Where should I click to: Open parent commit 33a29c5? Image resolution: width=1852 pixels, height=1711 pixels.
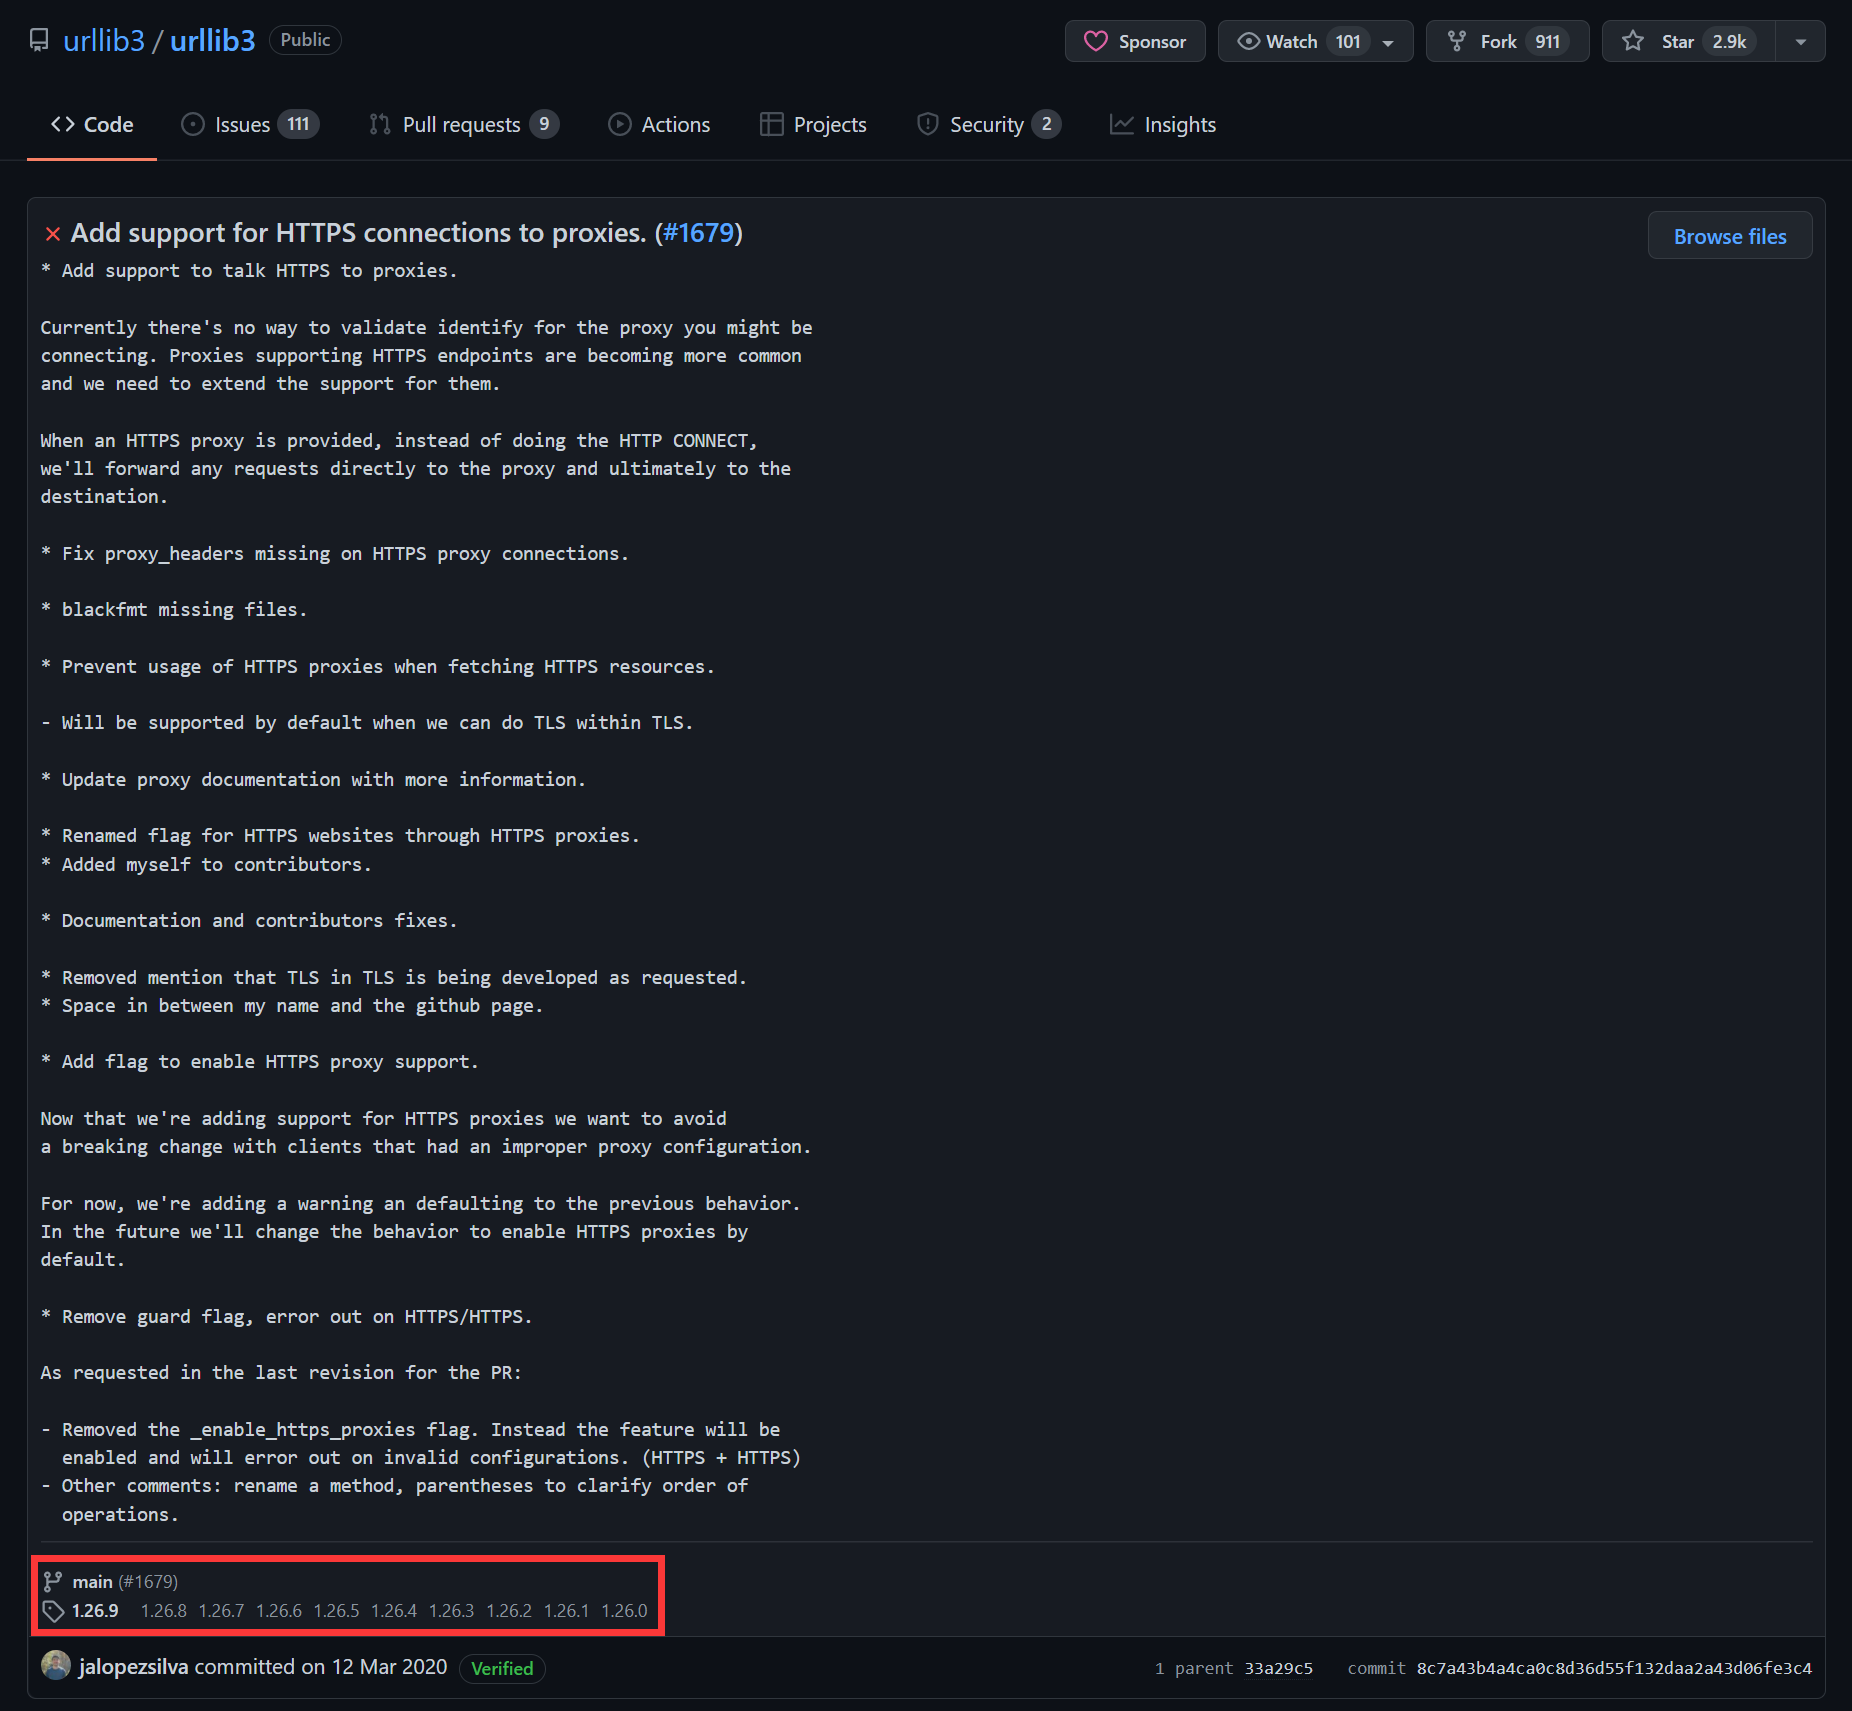click(1278, 1668)
